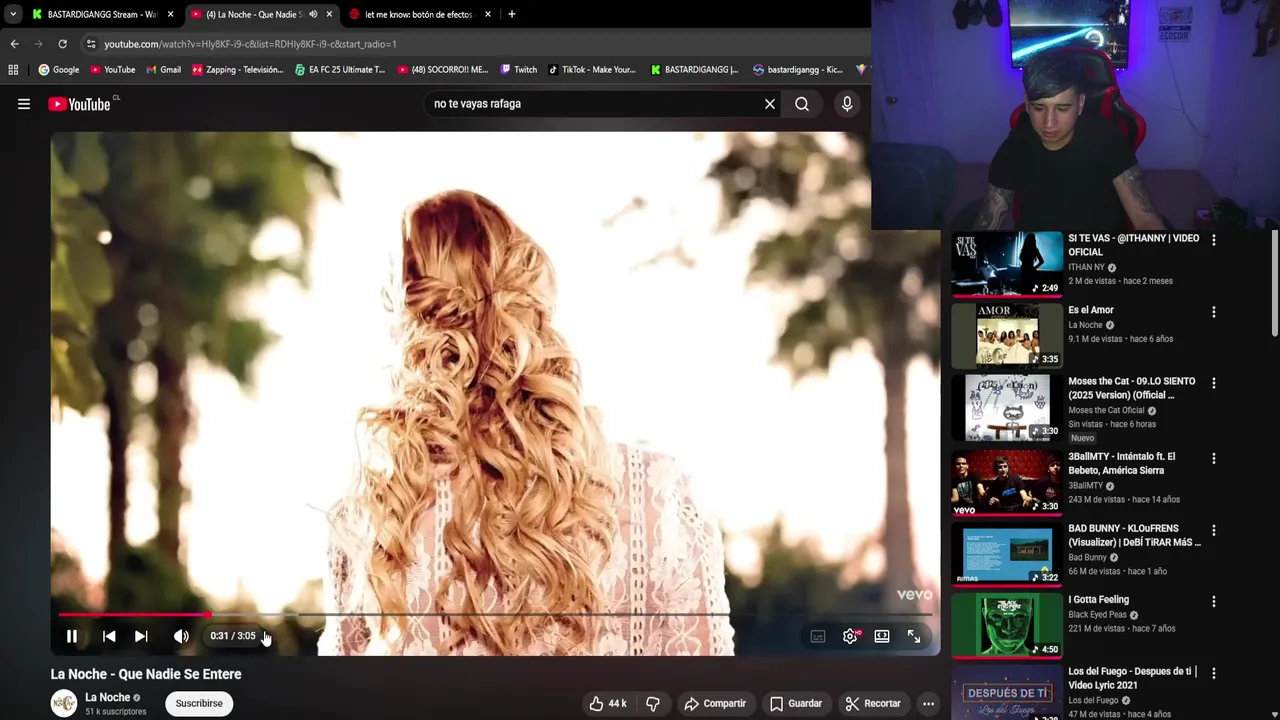Subscribe to La Noche via Suscribirse
1280x720 pixels.
pos(199,703)
